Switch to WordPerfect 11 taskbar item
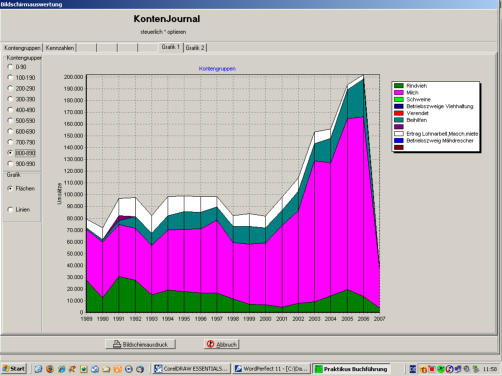This screenshot has width=502, height=376. click(272, 369)
